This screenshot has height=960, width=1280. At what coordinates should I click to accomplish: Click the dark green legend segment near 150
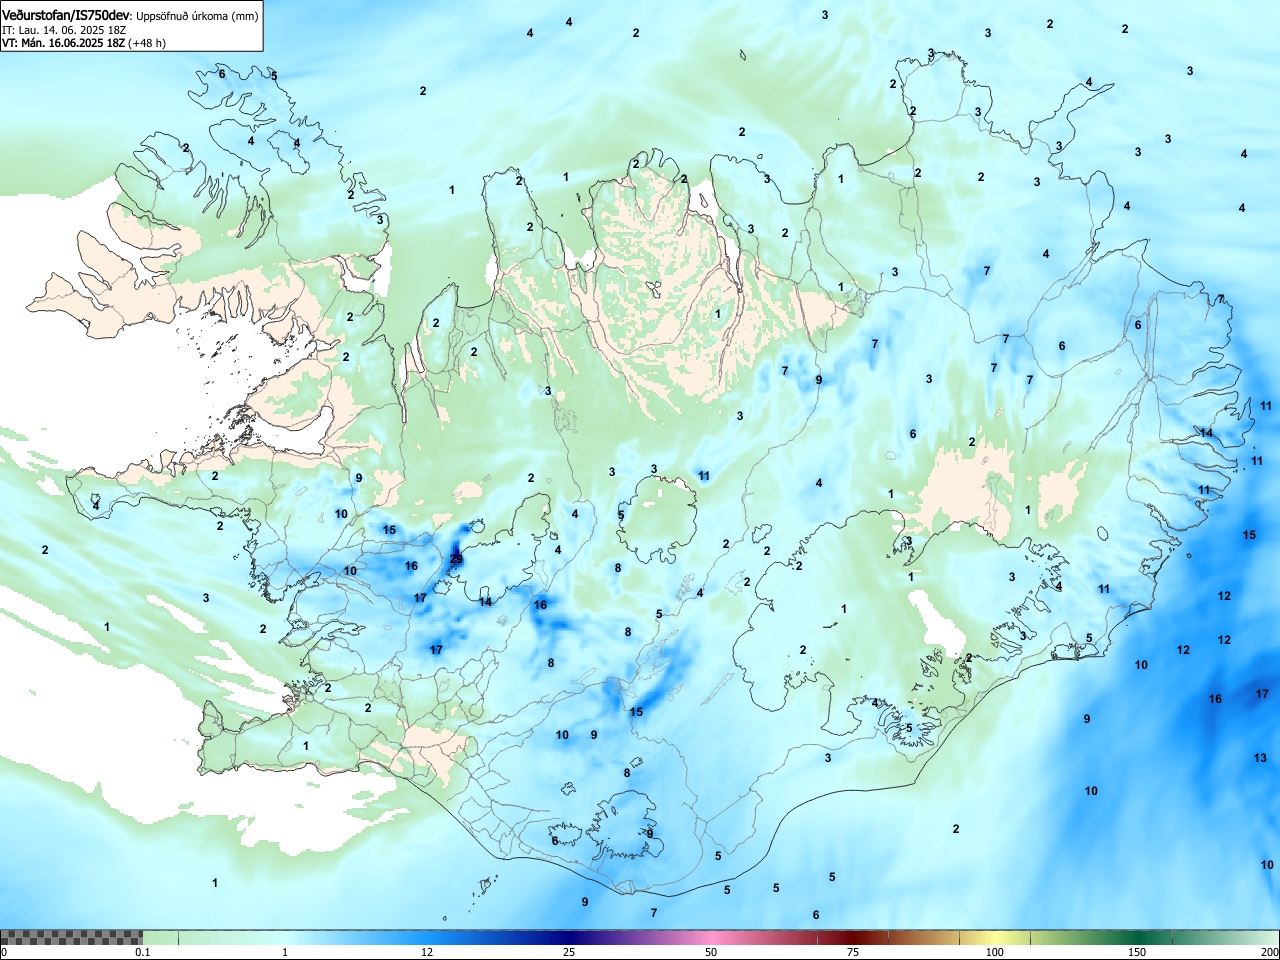[x=1137, y=937]
